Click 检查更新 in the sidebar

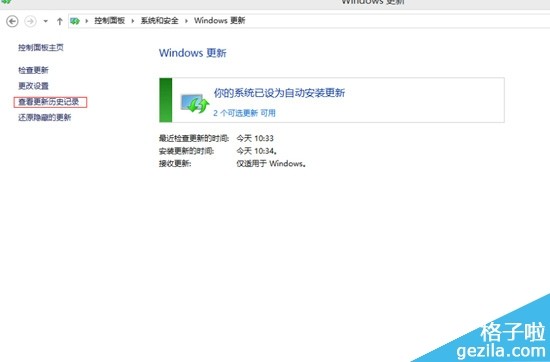coord(33,70)
